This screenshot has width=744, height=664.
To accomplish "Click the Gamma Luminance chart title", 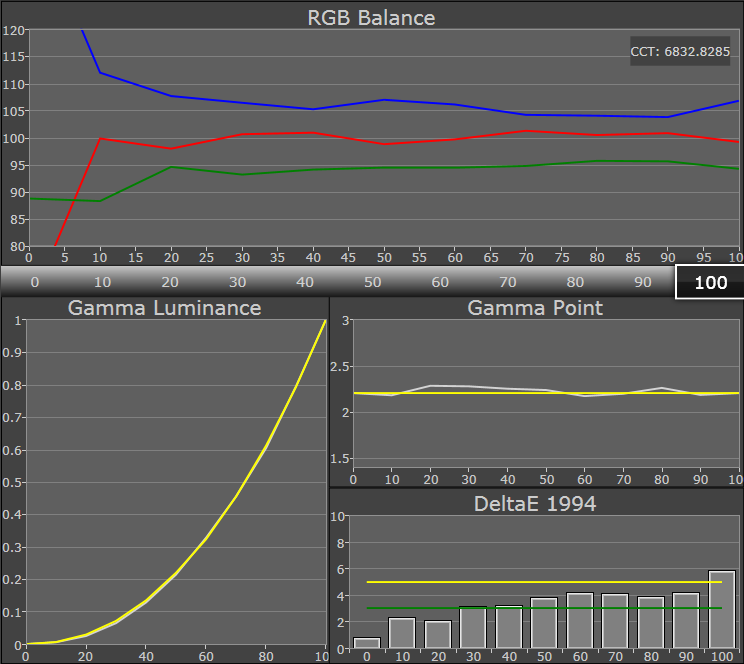I will coord(164,307).
